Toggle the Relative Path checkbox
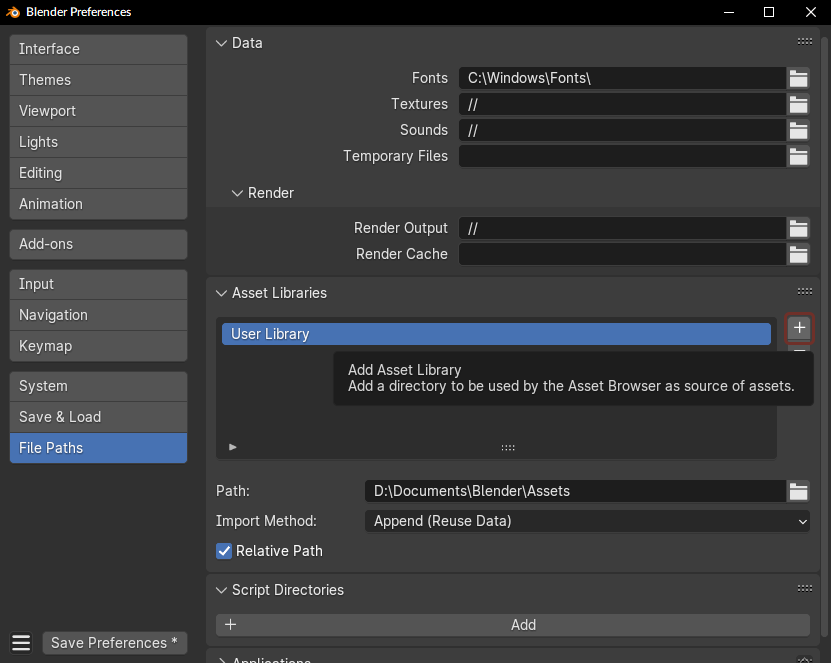 pos(224,551)
